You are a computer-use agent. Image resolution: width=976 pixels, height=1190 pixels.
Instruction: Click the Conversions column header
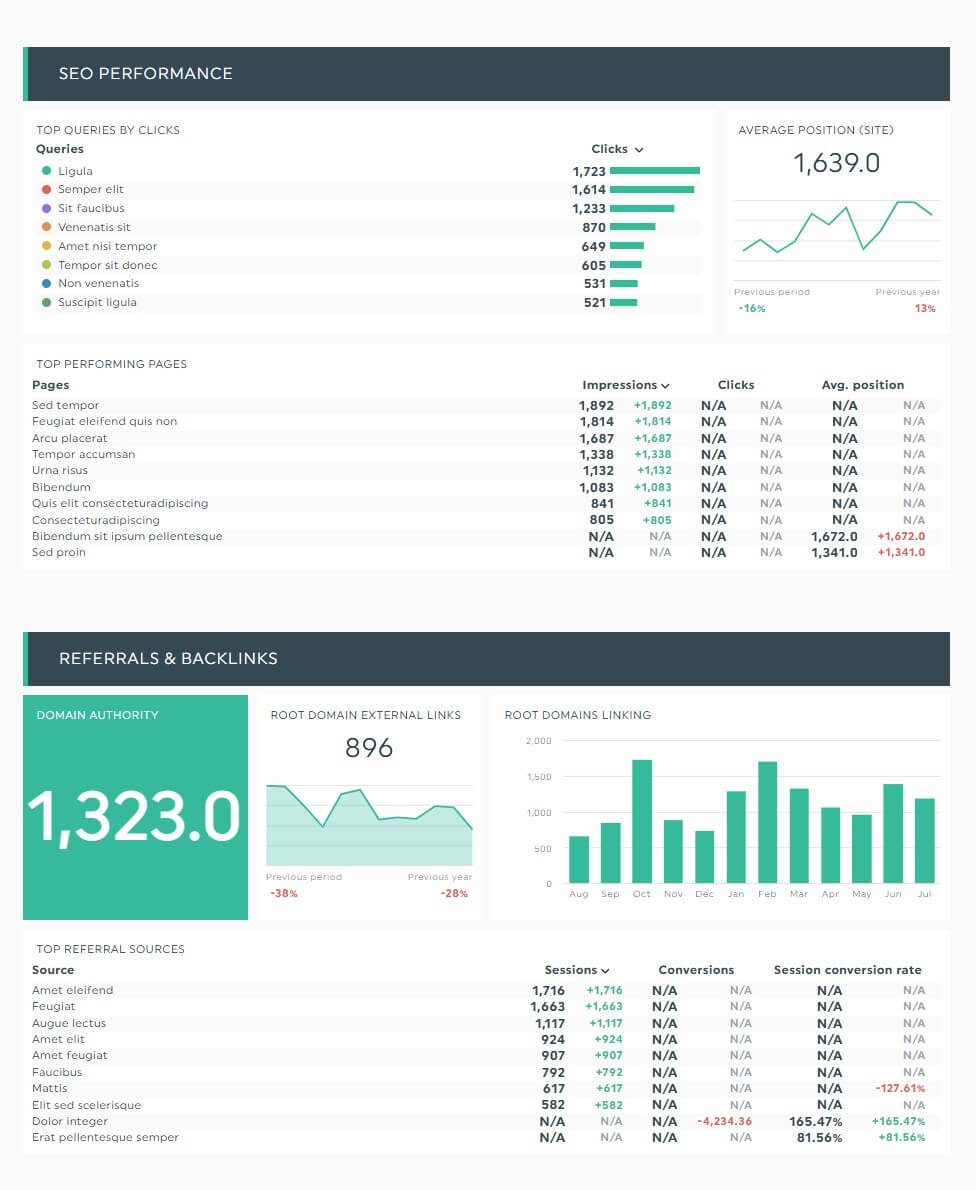coord(696,970)
